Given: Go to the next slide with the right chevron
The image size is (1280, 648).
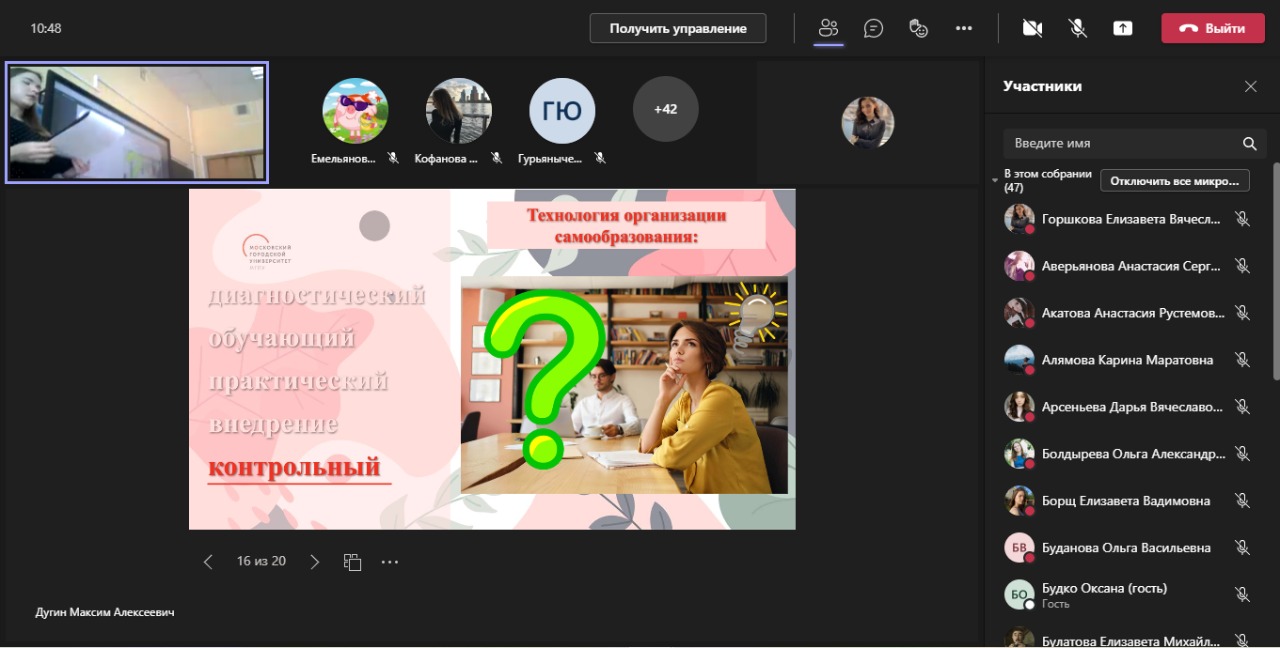Looking at the screenshot, I should coord(314,561).
